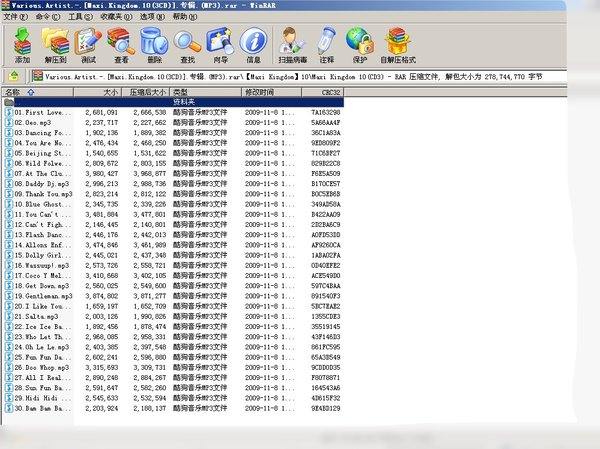Sort by CRC32 column header
The height and width of the screenshot is (449, 600).
tap(323, 92)
